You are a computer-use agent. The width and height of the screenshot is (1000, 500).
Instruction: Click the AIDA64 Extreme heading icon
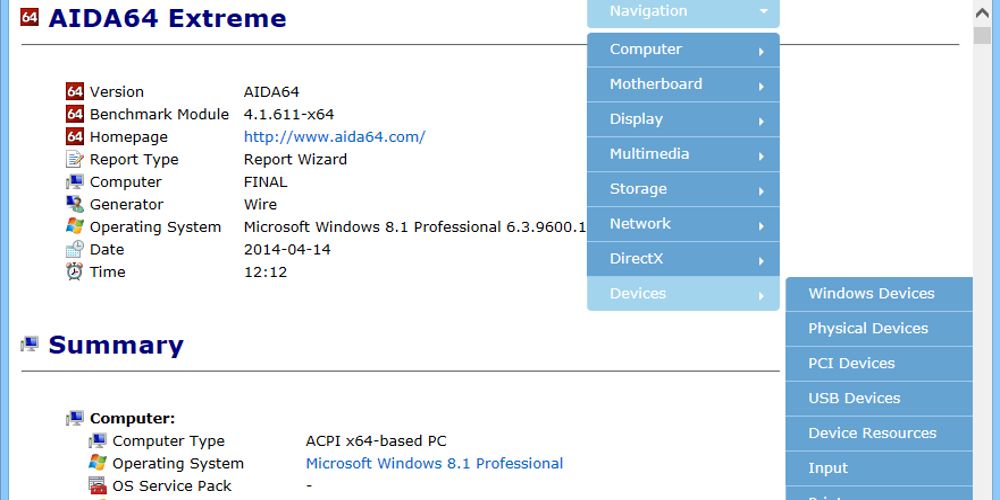click(x=29, y=17)
